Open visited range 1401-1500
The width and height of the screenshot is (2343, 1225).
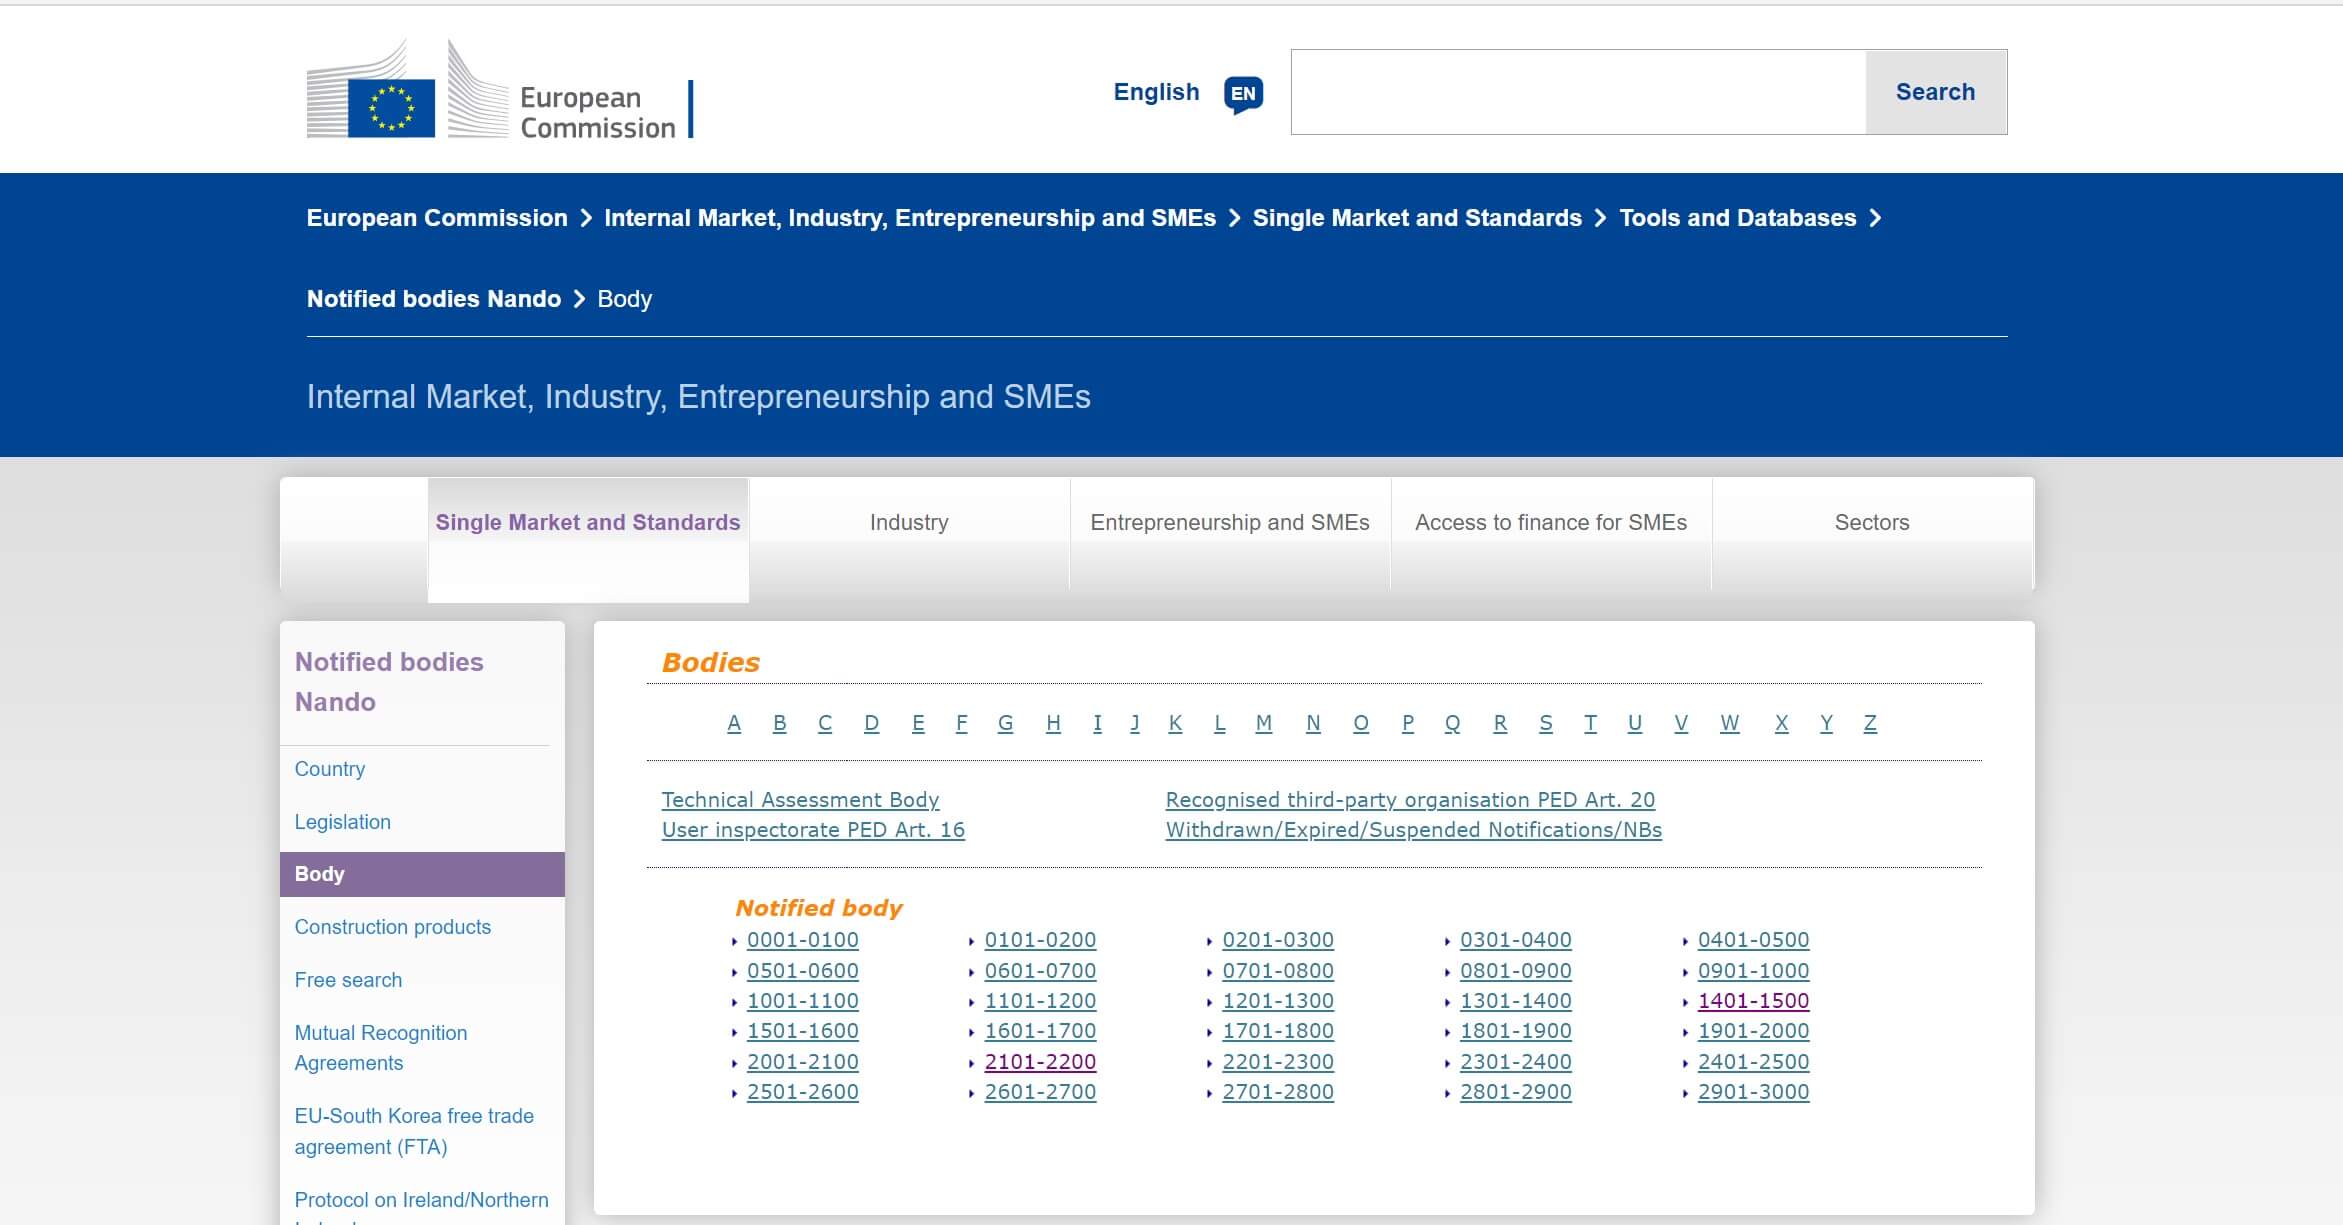click(1753, 1001)
